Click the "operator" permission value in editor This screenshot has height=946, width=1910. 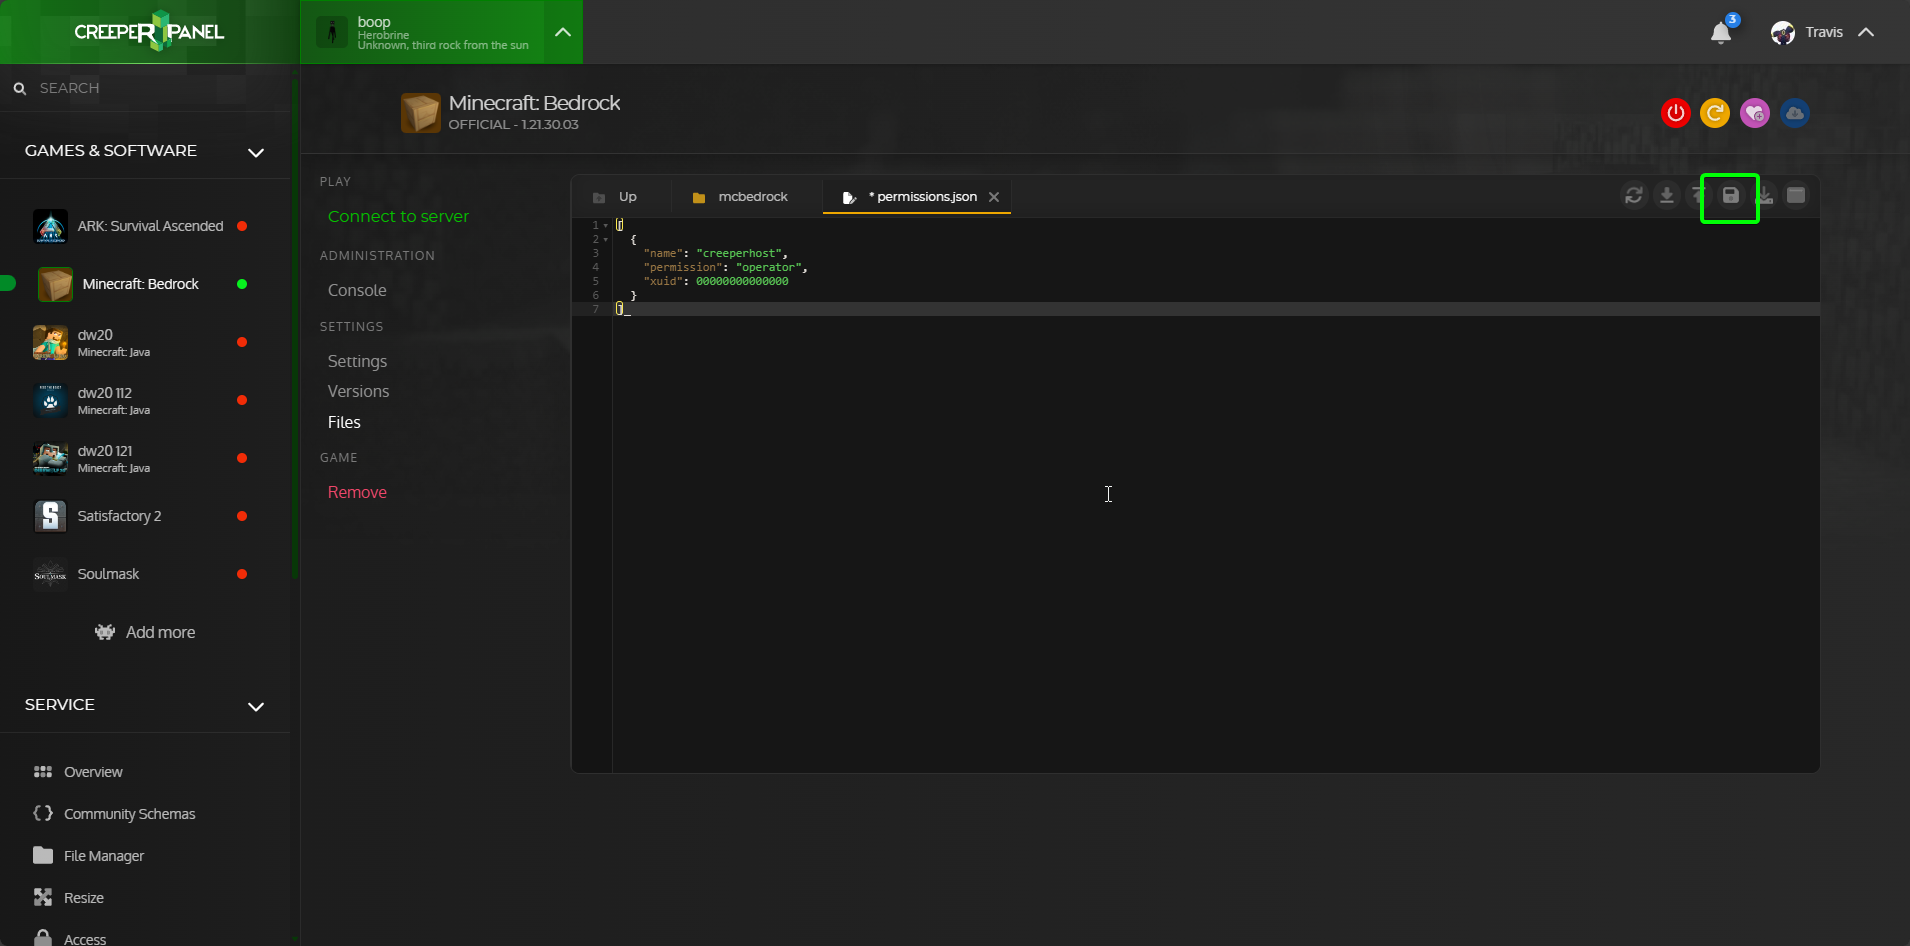pyautogui.click(x=769, y=268)
